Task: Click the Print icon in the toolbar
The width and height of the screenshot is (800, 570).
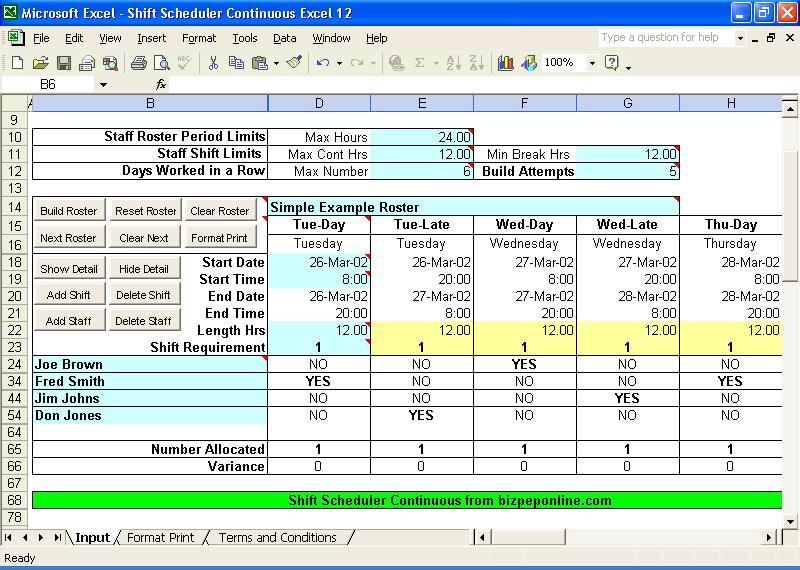Action: tap(139, 63)
